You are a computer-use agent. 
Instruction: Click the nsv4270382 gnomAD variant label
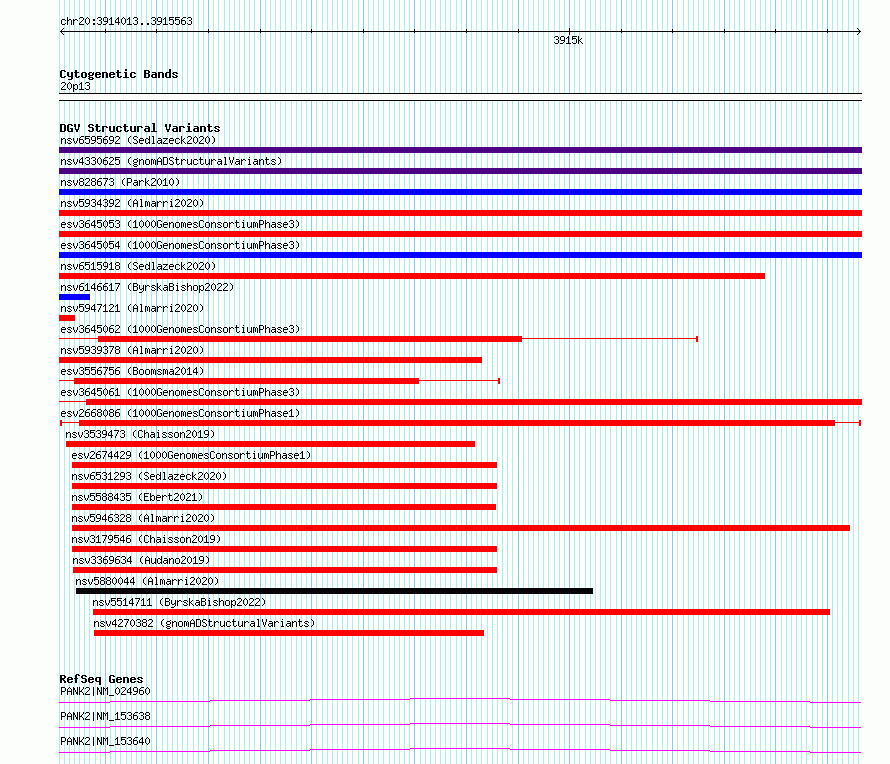coord(204,623)
